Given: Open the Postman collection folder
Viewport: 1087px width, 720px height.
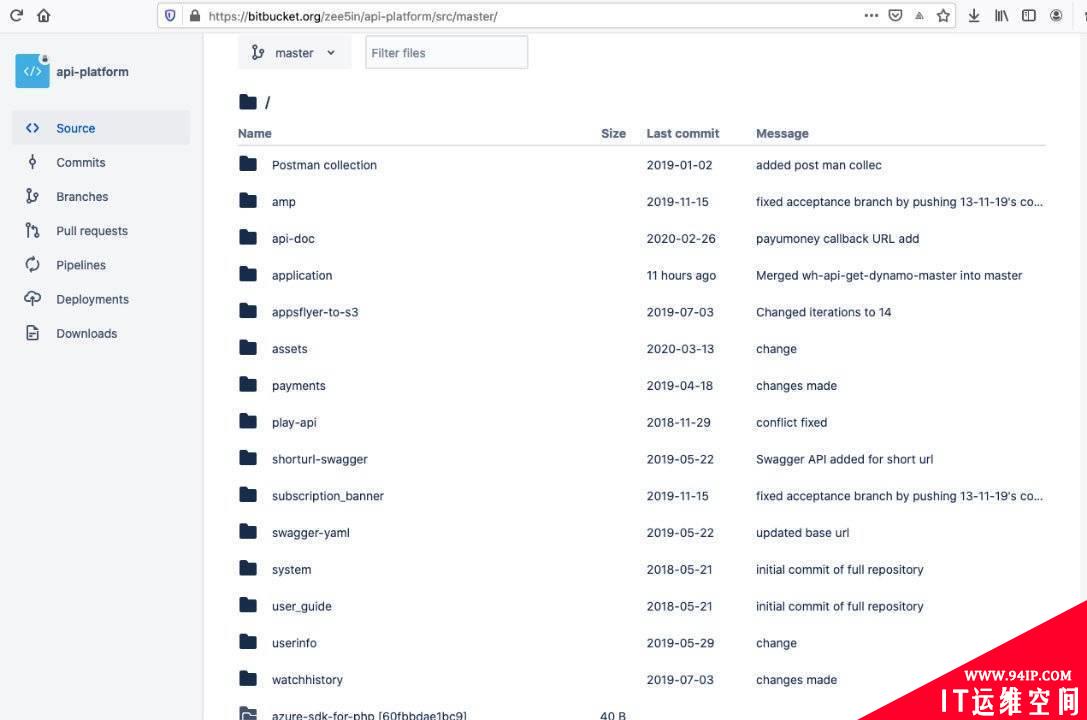Looking at the screenshot, I should tap(324, 165).
